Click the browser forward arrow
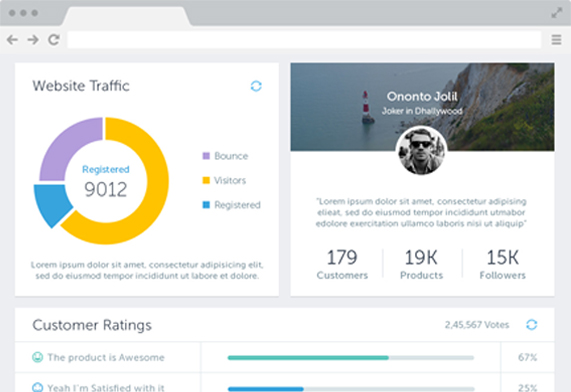Screen dimensions: 571x392 (33, 39)
